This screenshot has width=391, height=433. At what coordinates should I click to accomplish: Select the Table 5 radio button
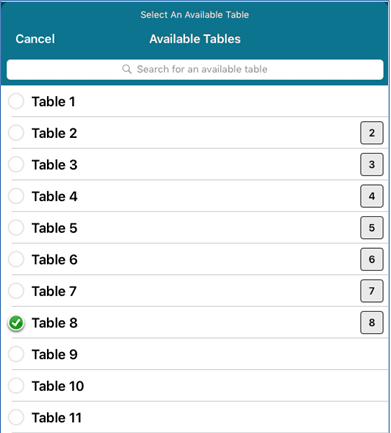pyautogui.click(x=16, y=228)
